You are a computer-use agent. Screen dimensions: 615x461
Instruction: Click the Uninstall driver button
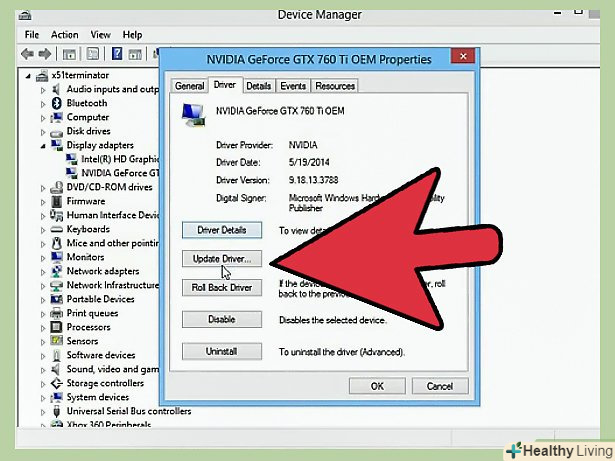[222, 352]
